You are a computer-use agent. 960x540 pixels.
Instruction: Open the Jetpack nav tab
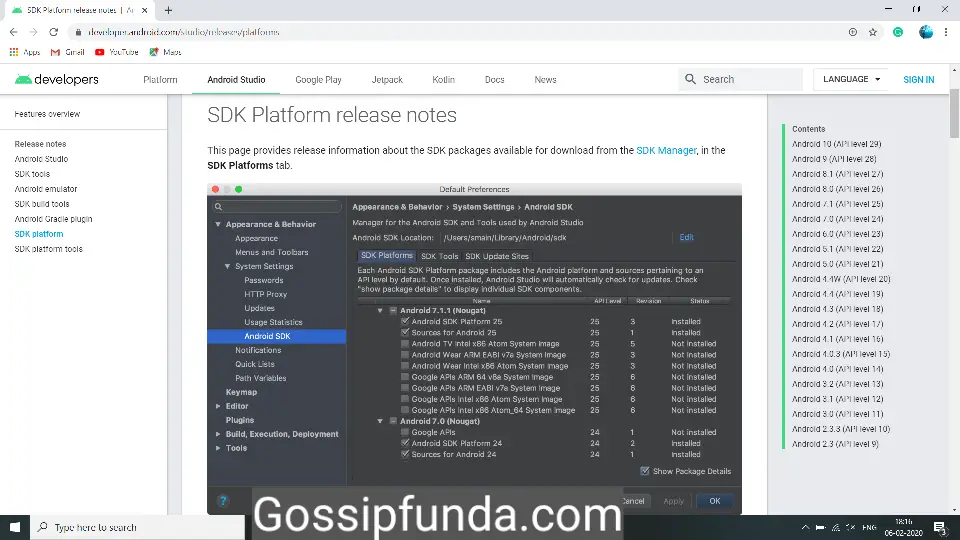[387, 80]
